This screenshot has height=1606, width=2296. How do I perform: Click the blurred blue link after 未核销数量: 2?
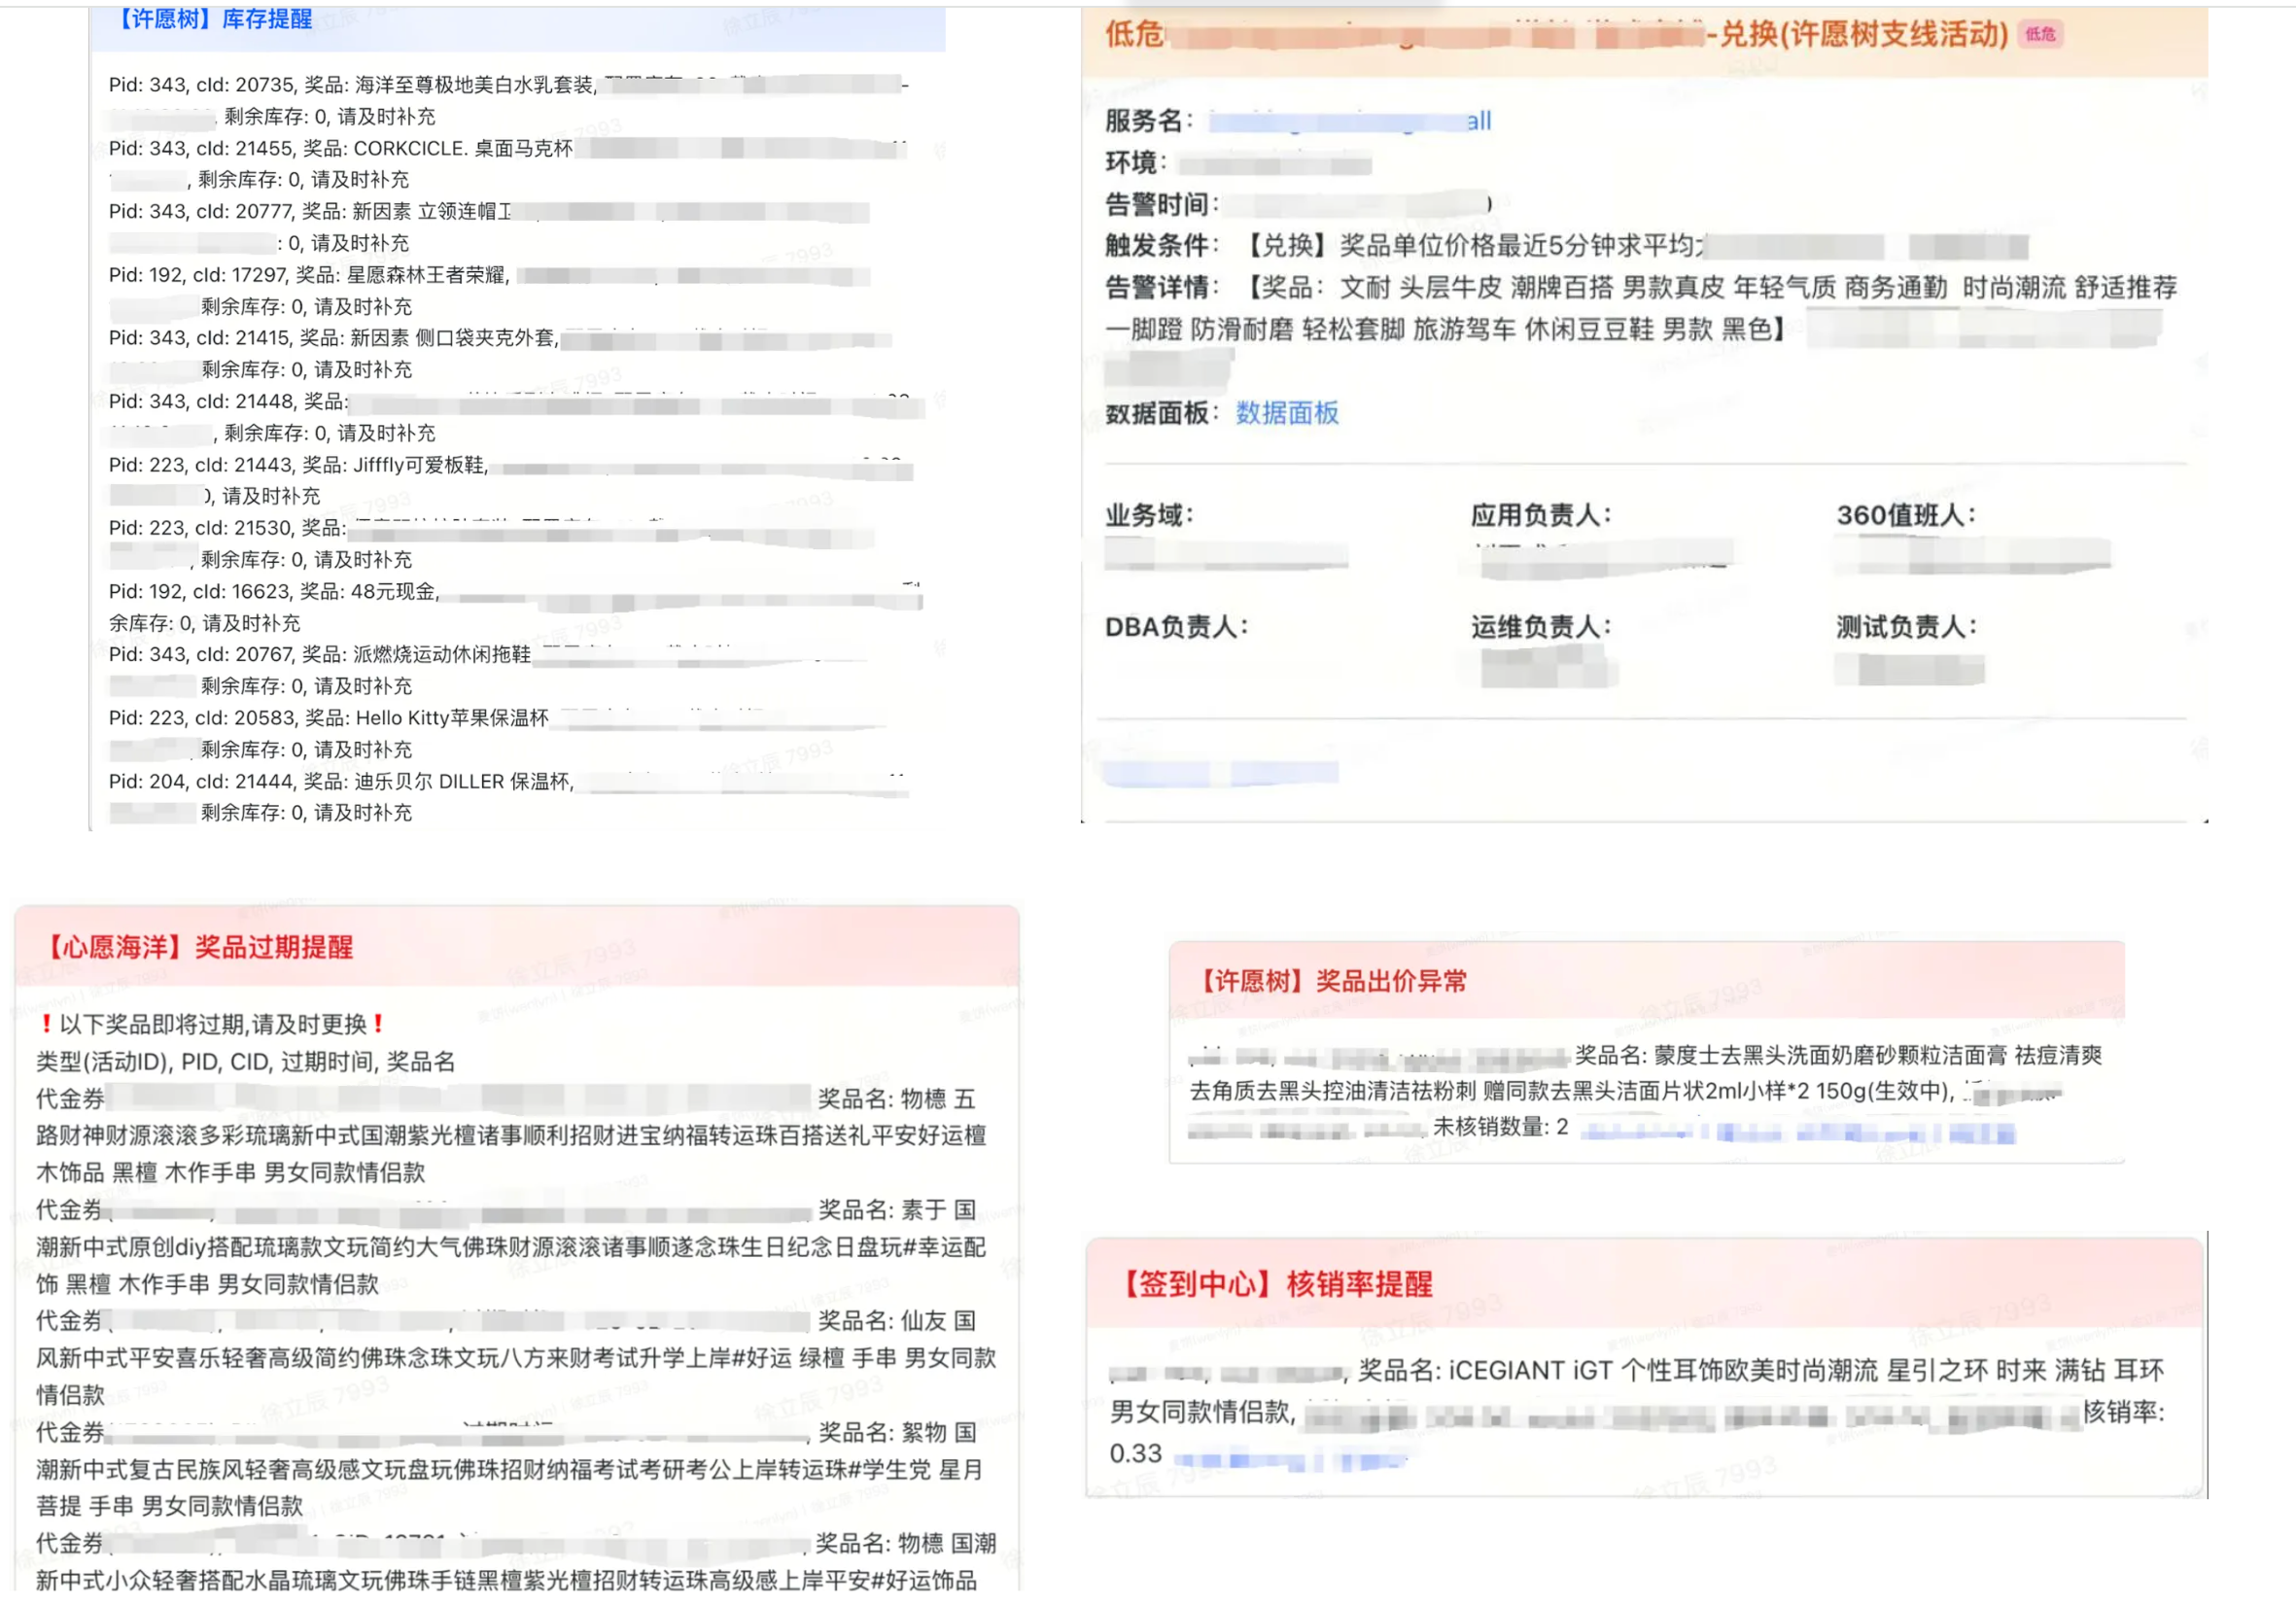tap(1797, 1132)
